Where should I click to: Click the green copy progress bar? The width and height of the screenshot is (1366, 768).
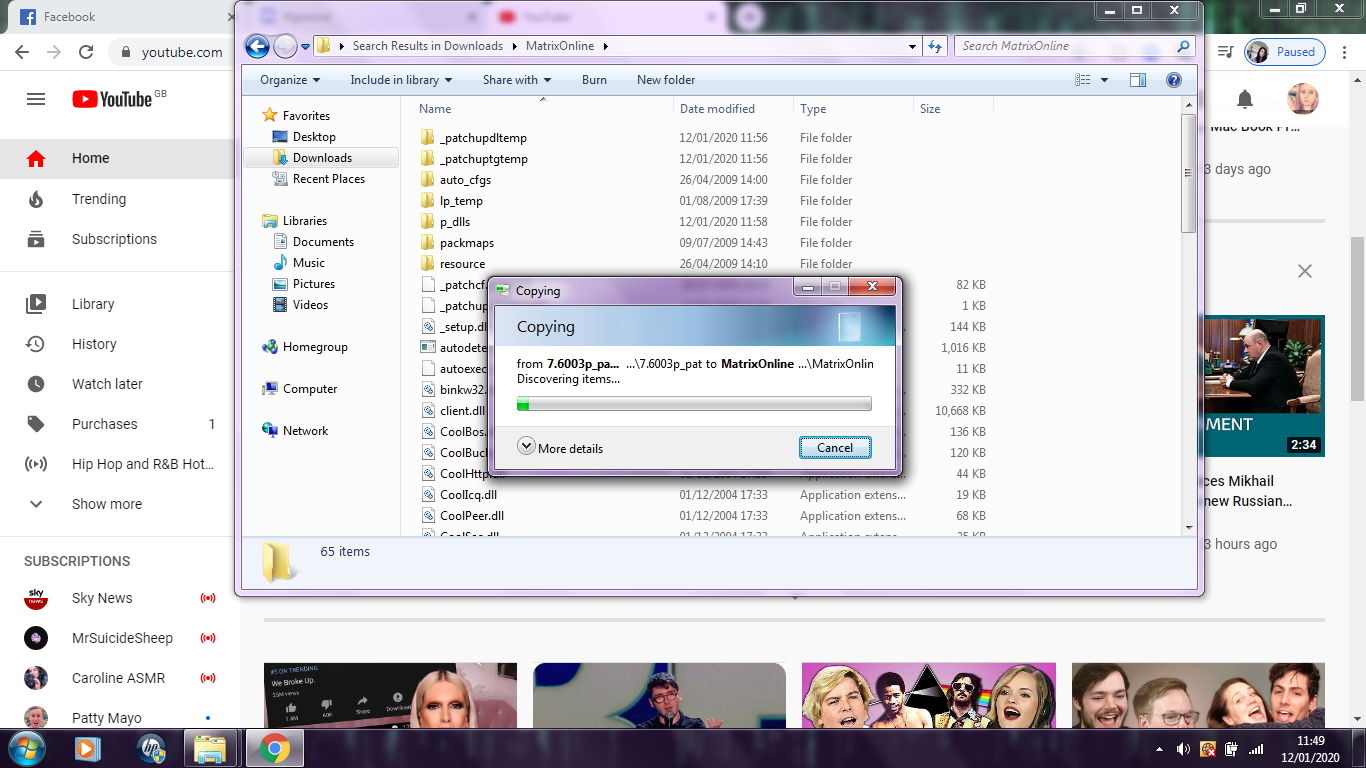coord(694,404)
